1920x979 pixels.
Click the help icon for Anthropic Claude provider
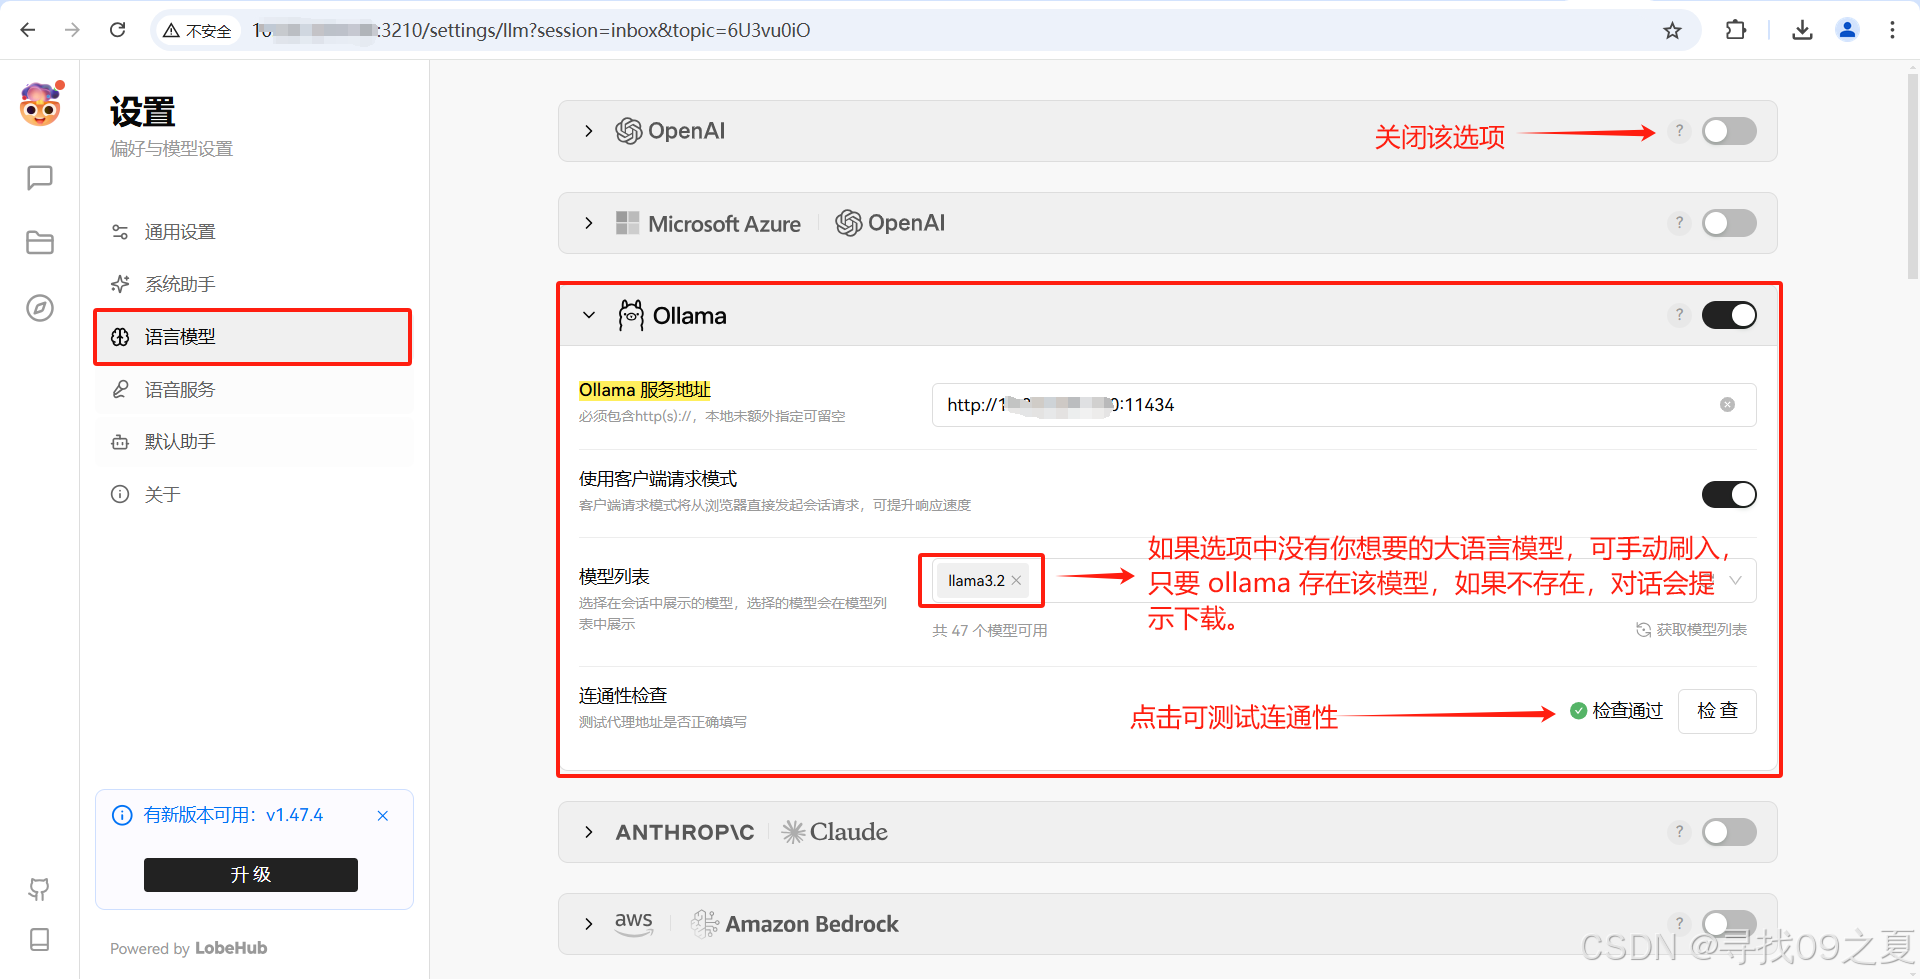(1679, 832)
